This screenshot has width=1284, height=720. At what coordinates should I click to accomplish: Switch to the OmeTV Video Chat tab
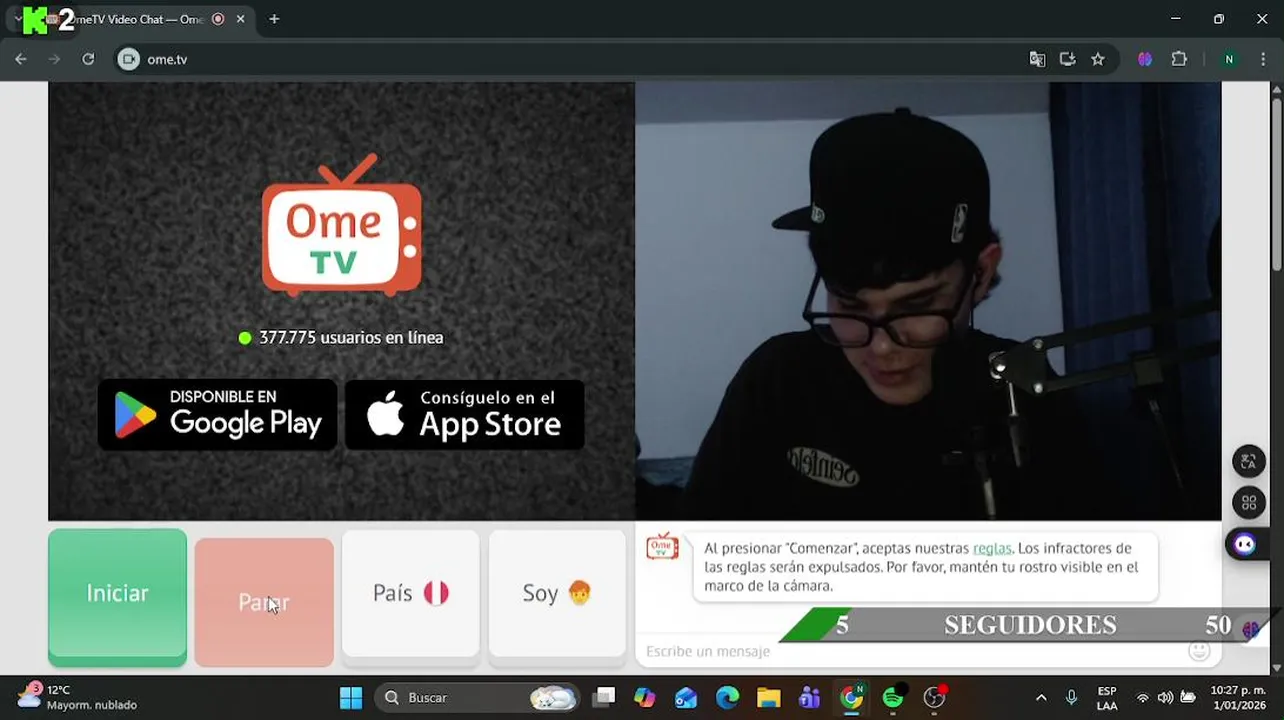[140, 19]
